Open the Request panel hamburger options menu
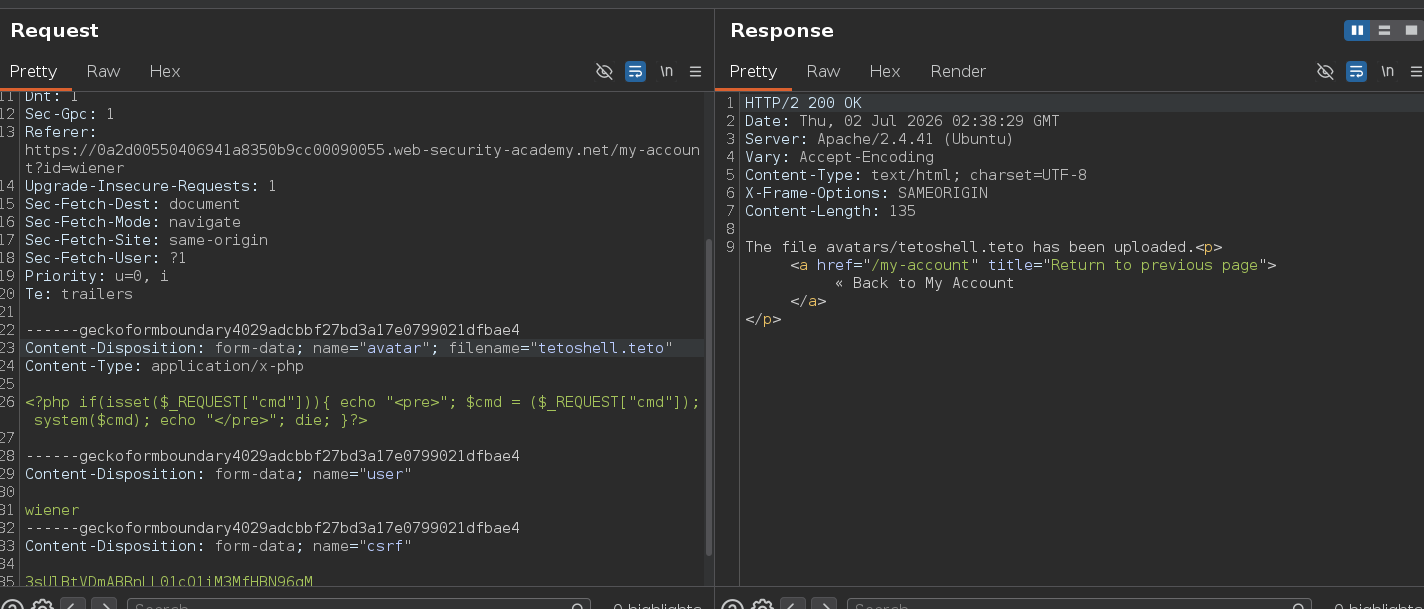 click(x=695, y=71)
